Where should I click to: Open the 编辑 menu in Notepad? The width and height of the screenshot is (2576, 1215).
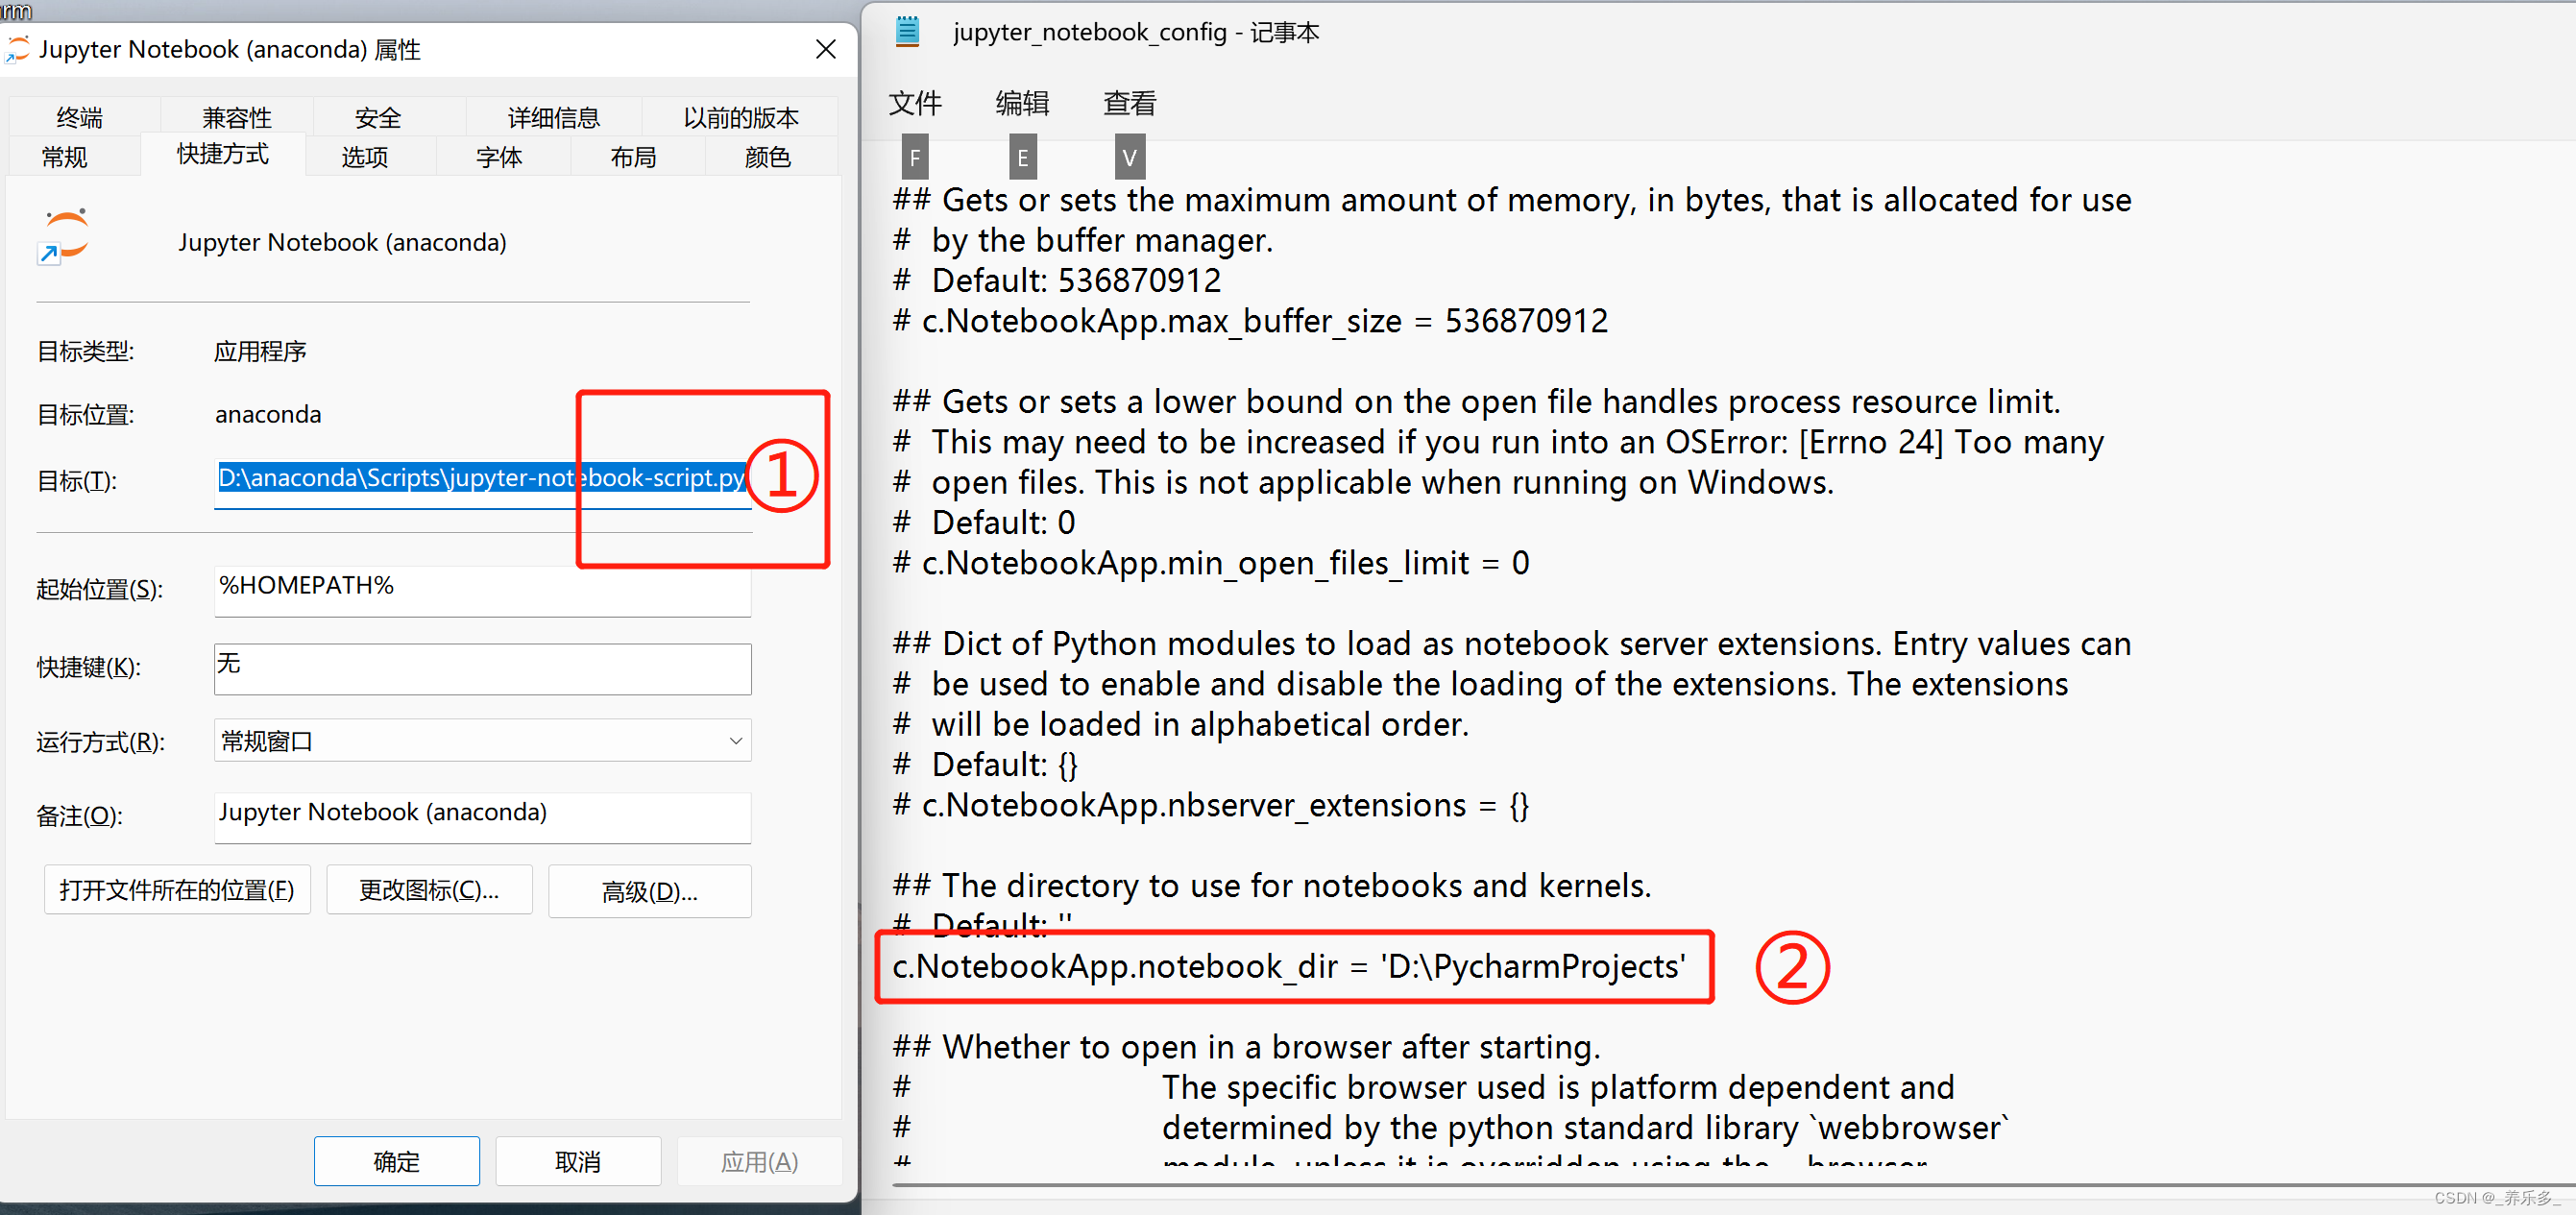(x=1022, y=103)
